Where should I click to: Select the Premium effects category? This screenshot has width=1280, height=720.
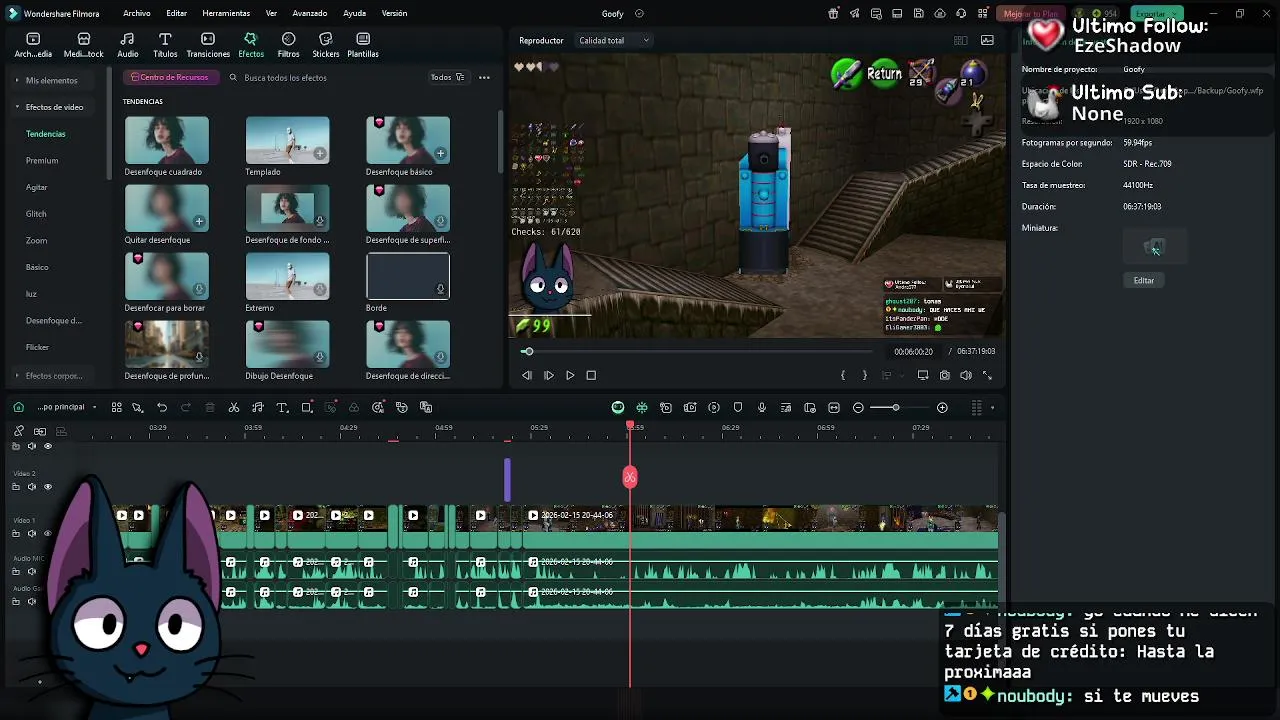click(x=42, y=160)
